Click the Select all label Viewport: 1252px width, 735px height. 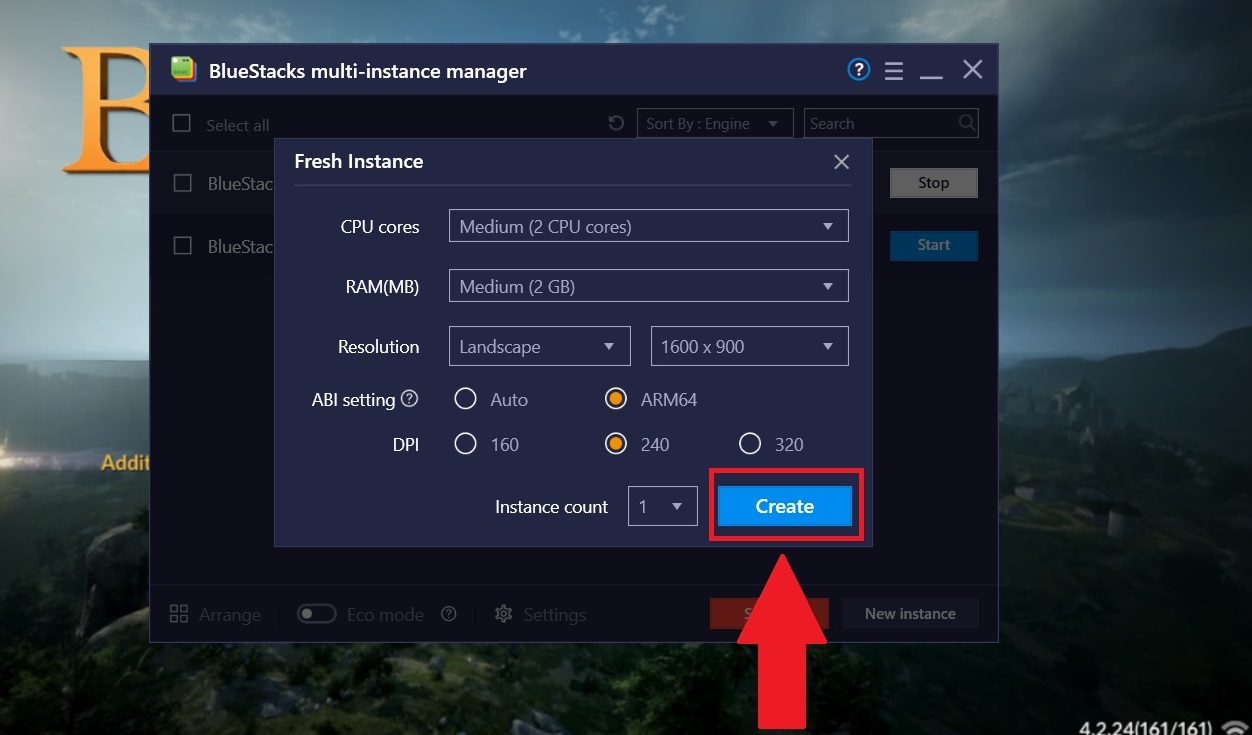pos(238,125)
